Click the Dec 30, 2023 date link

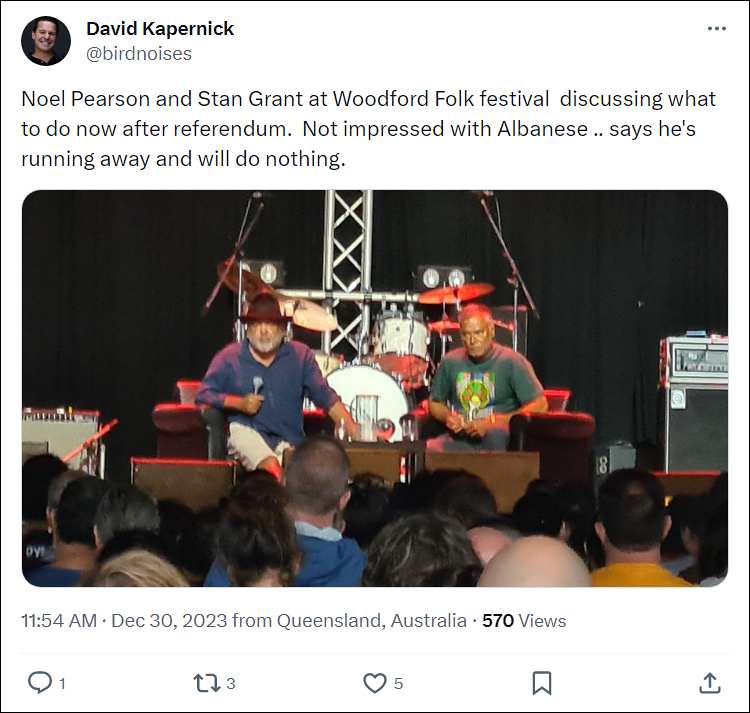pos(169,621)
